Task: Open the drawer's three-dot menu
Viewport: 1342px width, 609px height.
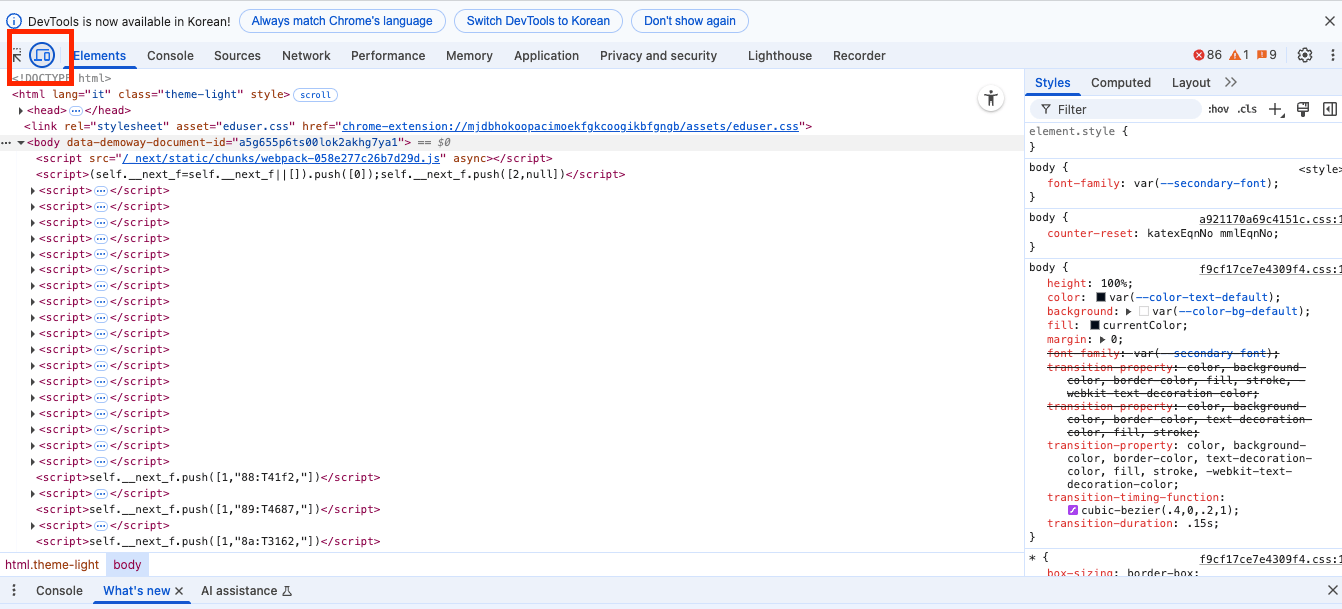Action: tap(14, 591)
